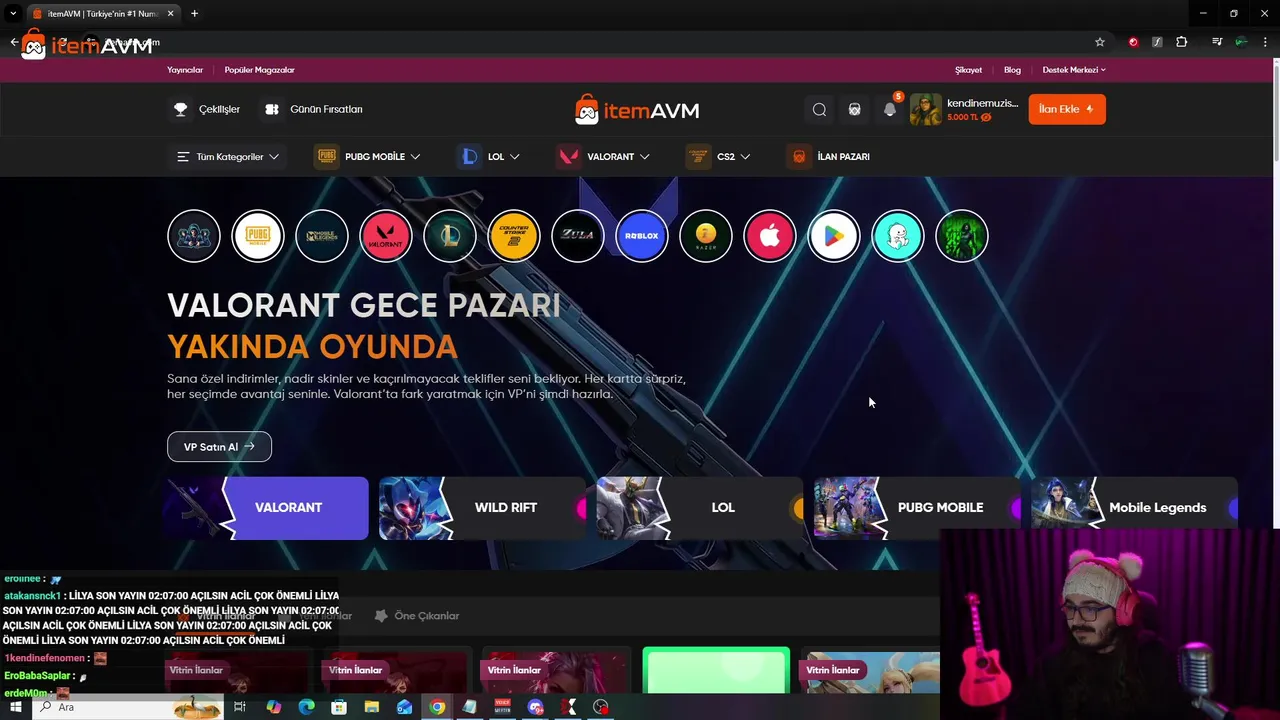Image resolution: width=1280 pixels, height=720 pixels.
Task: Open the Chrome extensions puzzle icon
Action: [x=1182, y=42]
